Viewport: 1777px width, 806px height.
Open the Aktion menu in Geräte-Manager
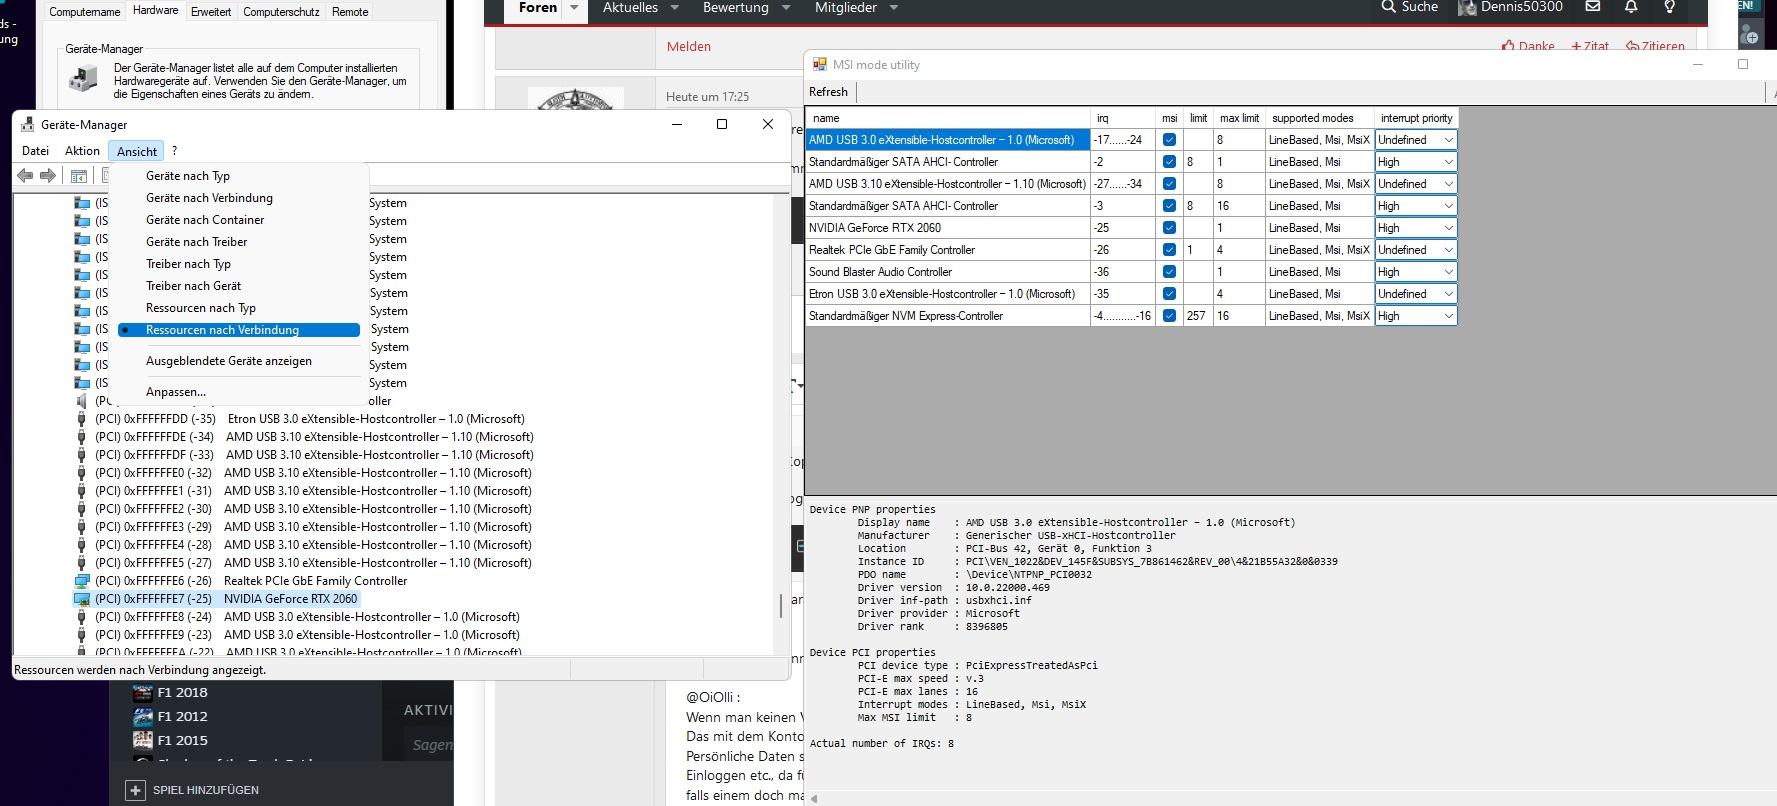tap(82, 151)
